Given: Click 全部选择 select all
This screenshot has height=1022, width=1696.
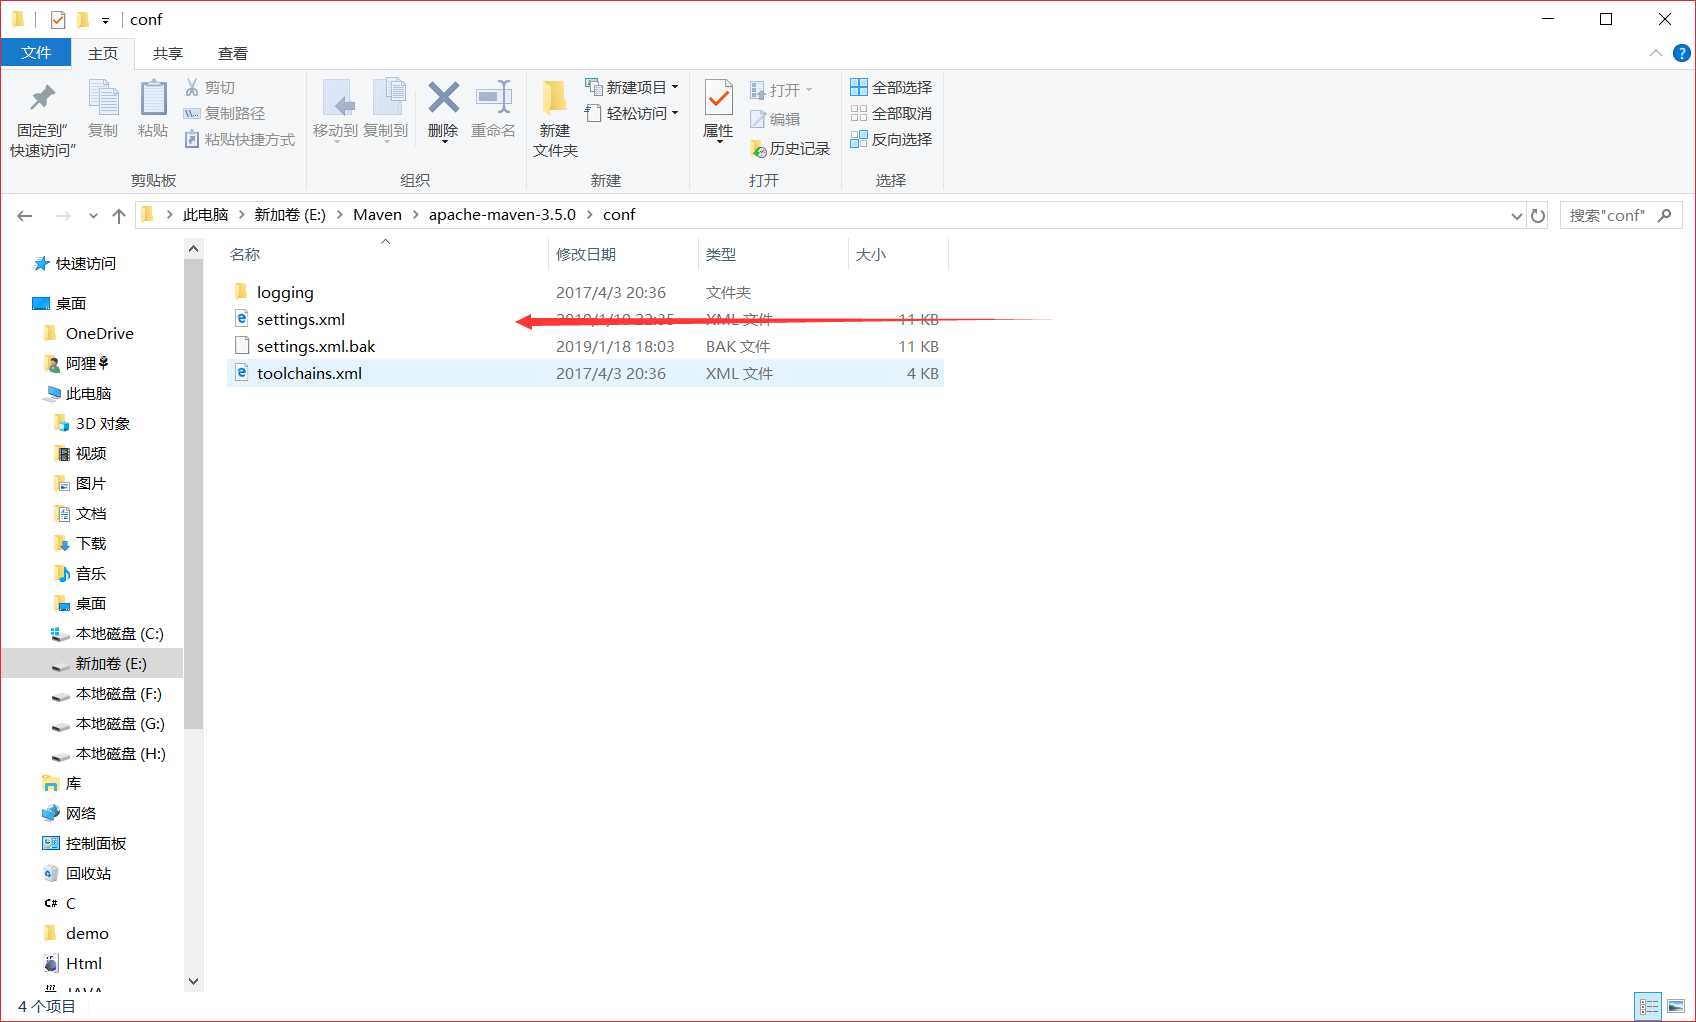Looking at the screenshot, I should pyautogui.click(x=891, y=87).
